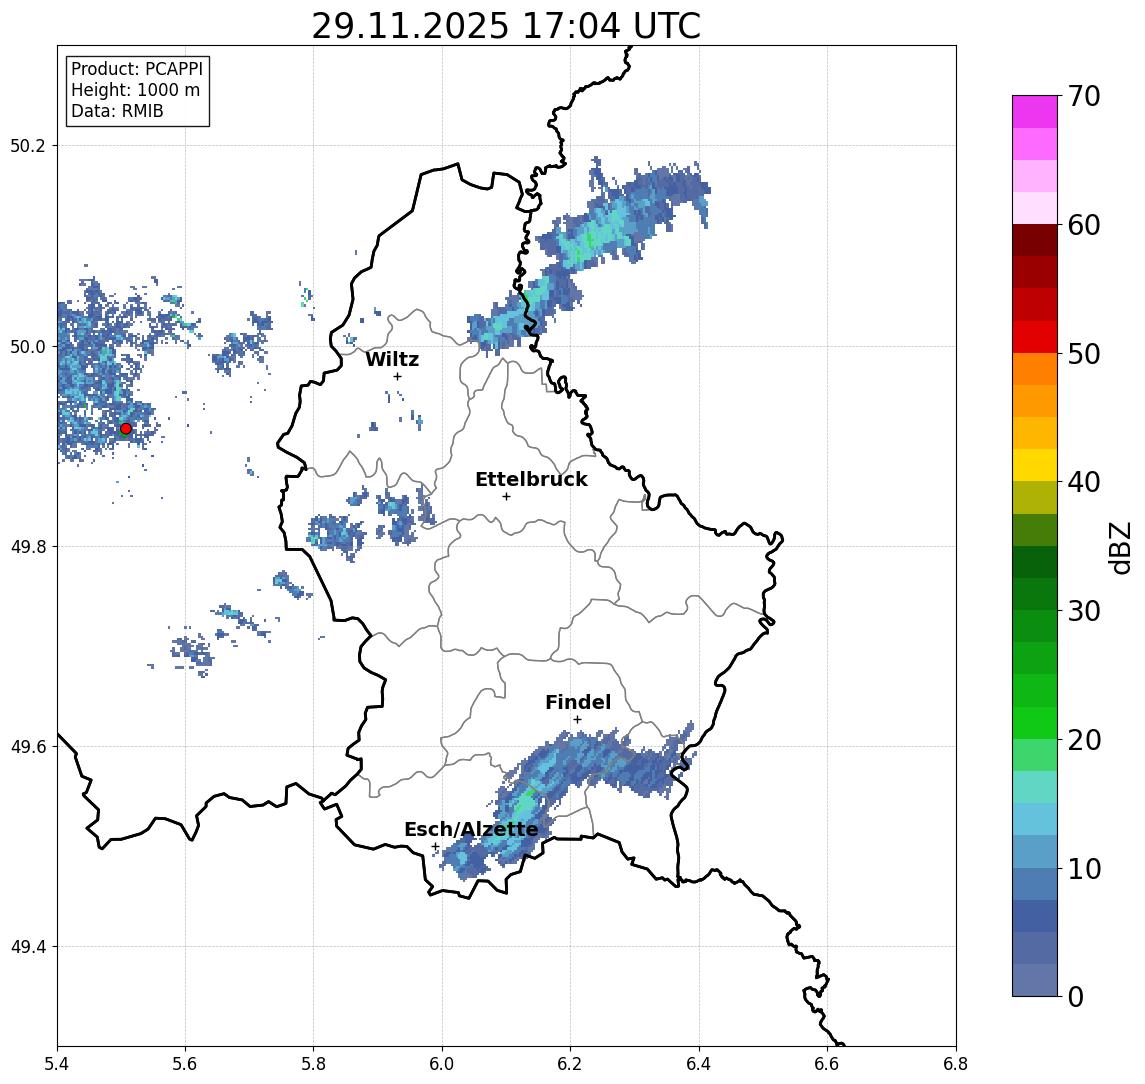Click the plus marker below Ettelbruck

(506, 497)
